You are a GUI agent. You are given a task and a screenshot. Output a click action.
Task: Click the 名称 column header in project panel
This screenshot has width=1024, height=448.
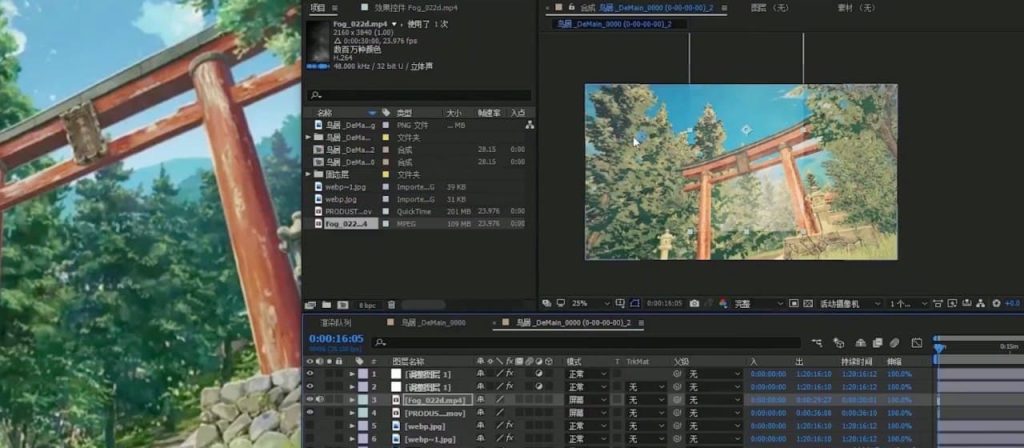click(x=324, y=113)
